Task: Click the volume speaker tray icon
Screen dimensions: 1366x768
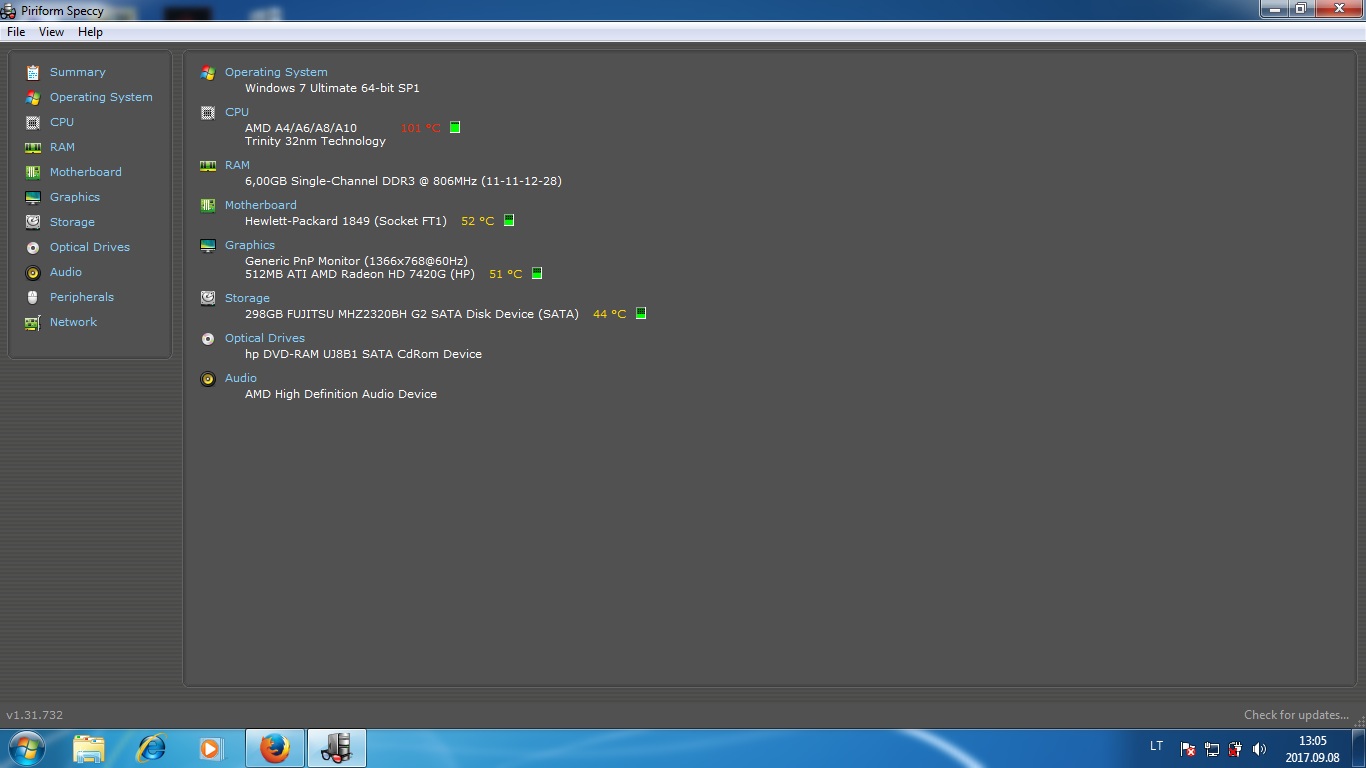Action: tap(1259, 749)
